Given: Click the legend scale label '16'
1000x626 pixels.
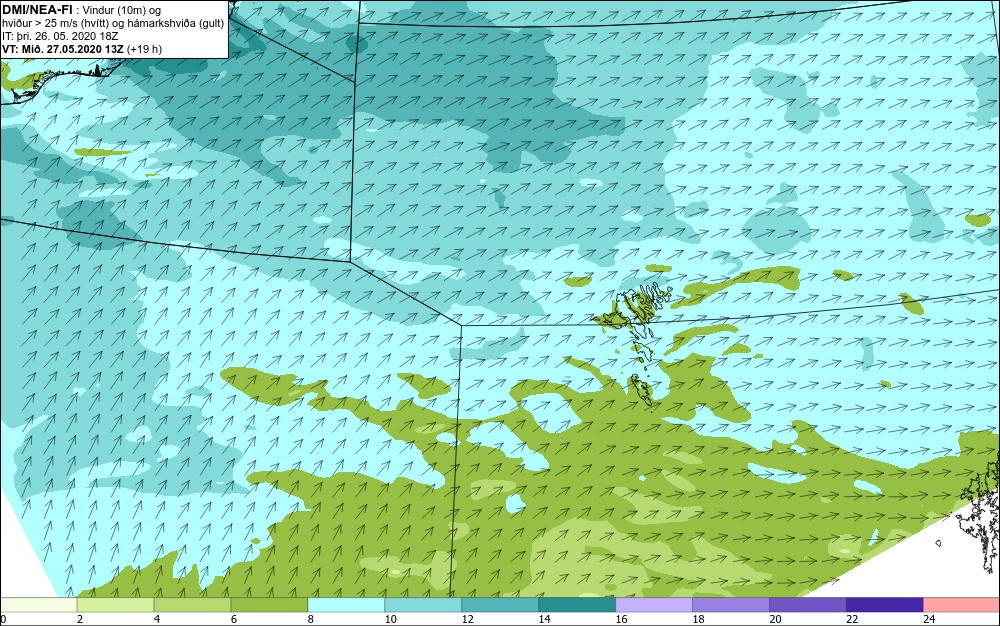Looking at the screenshot, I should click(x=621, y=619).
